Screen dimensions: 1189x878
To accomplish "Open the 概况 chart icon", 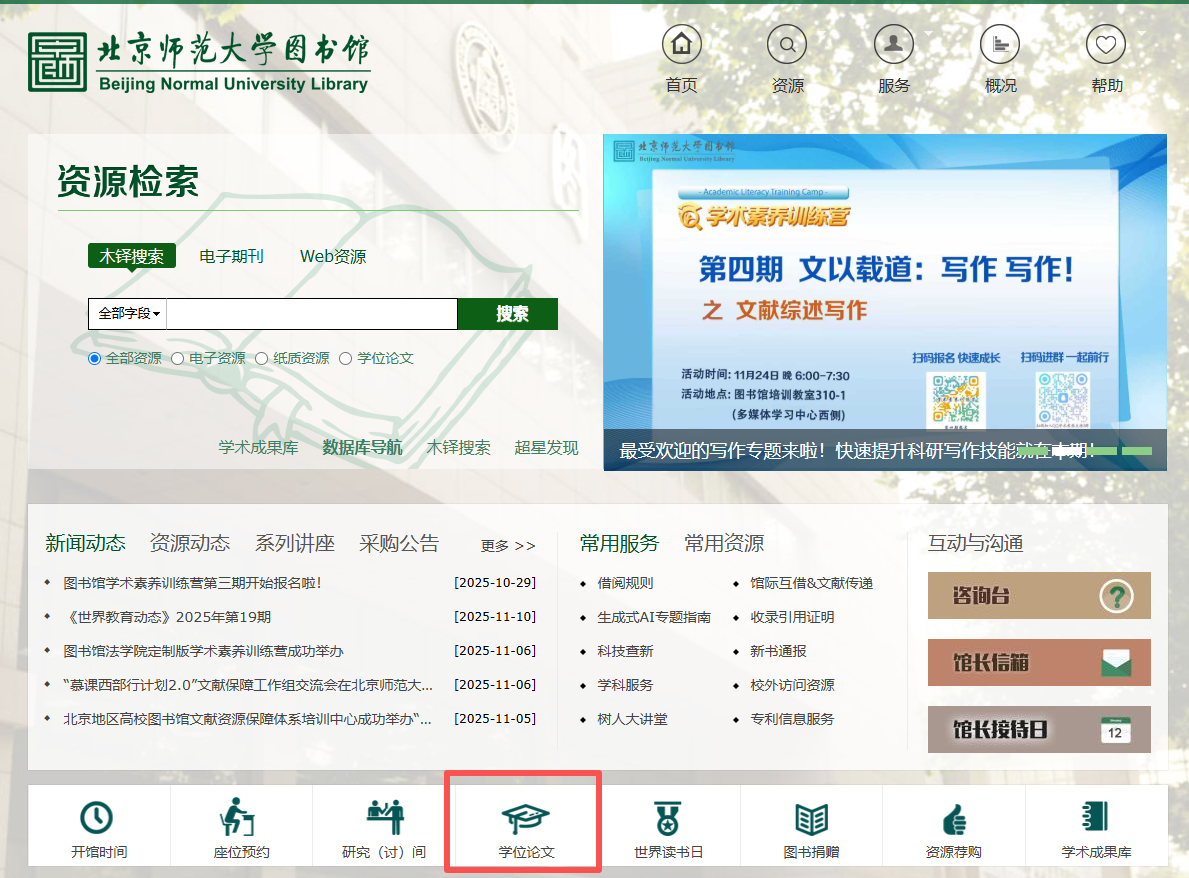I will 999,45.
